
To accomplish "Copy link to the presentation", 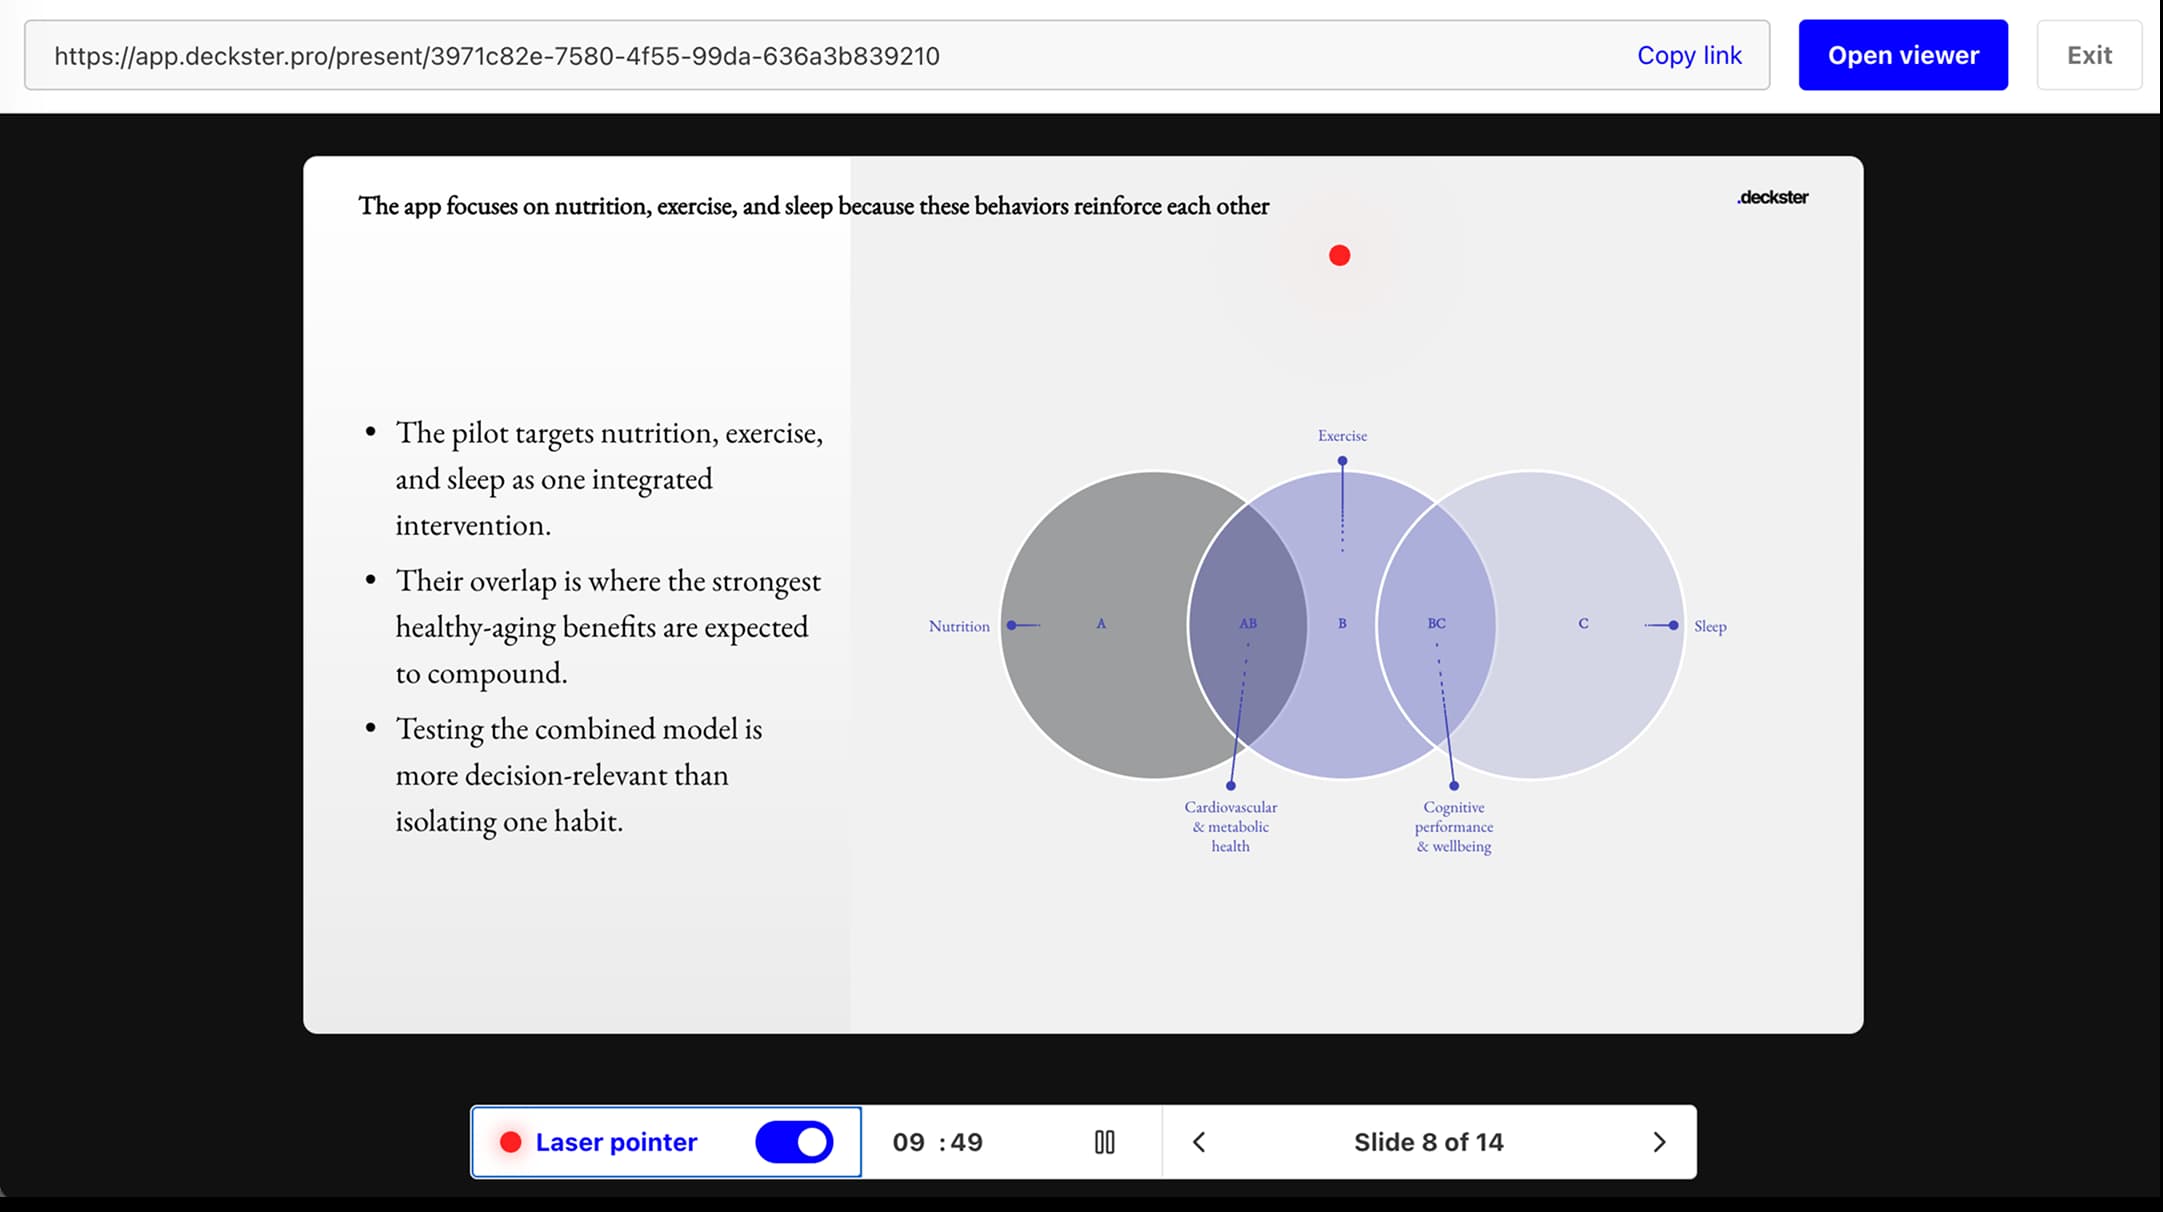I will (x=1689, y=55).
